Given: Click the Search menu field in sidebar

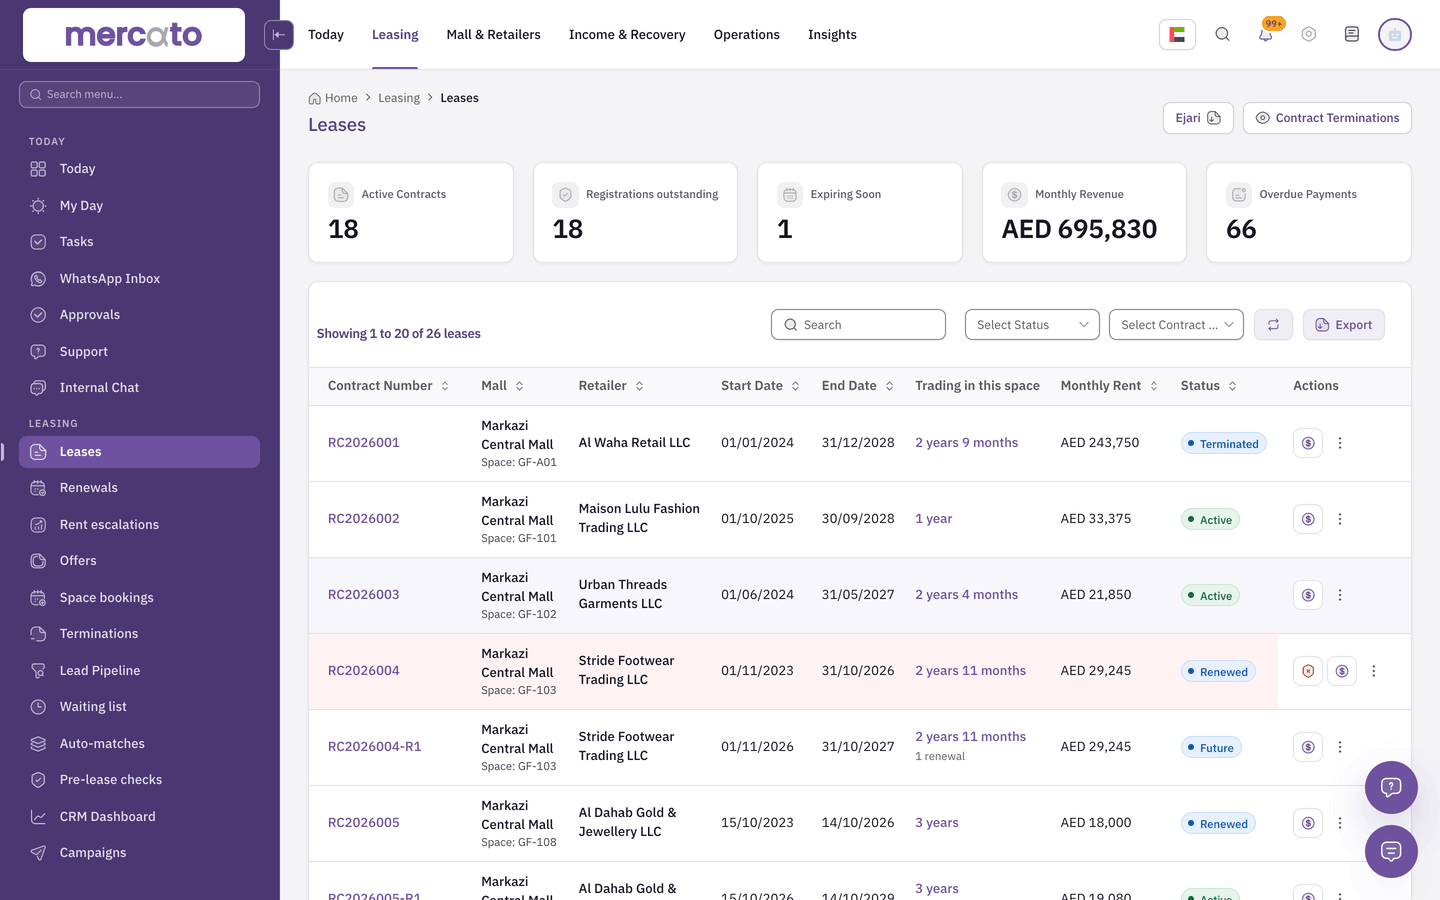Looking at the screenshot, I should (x=139, y=94).
